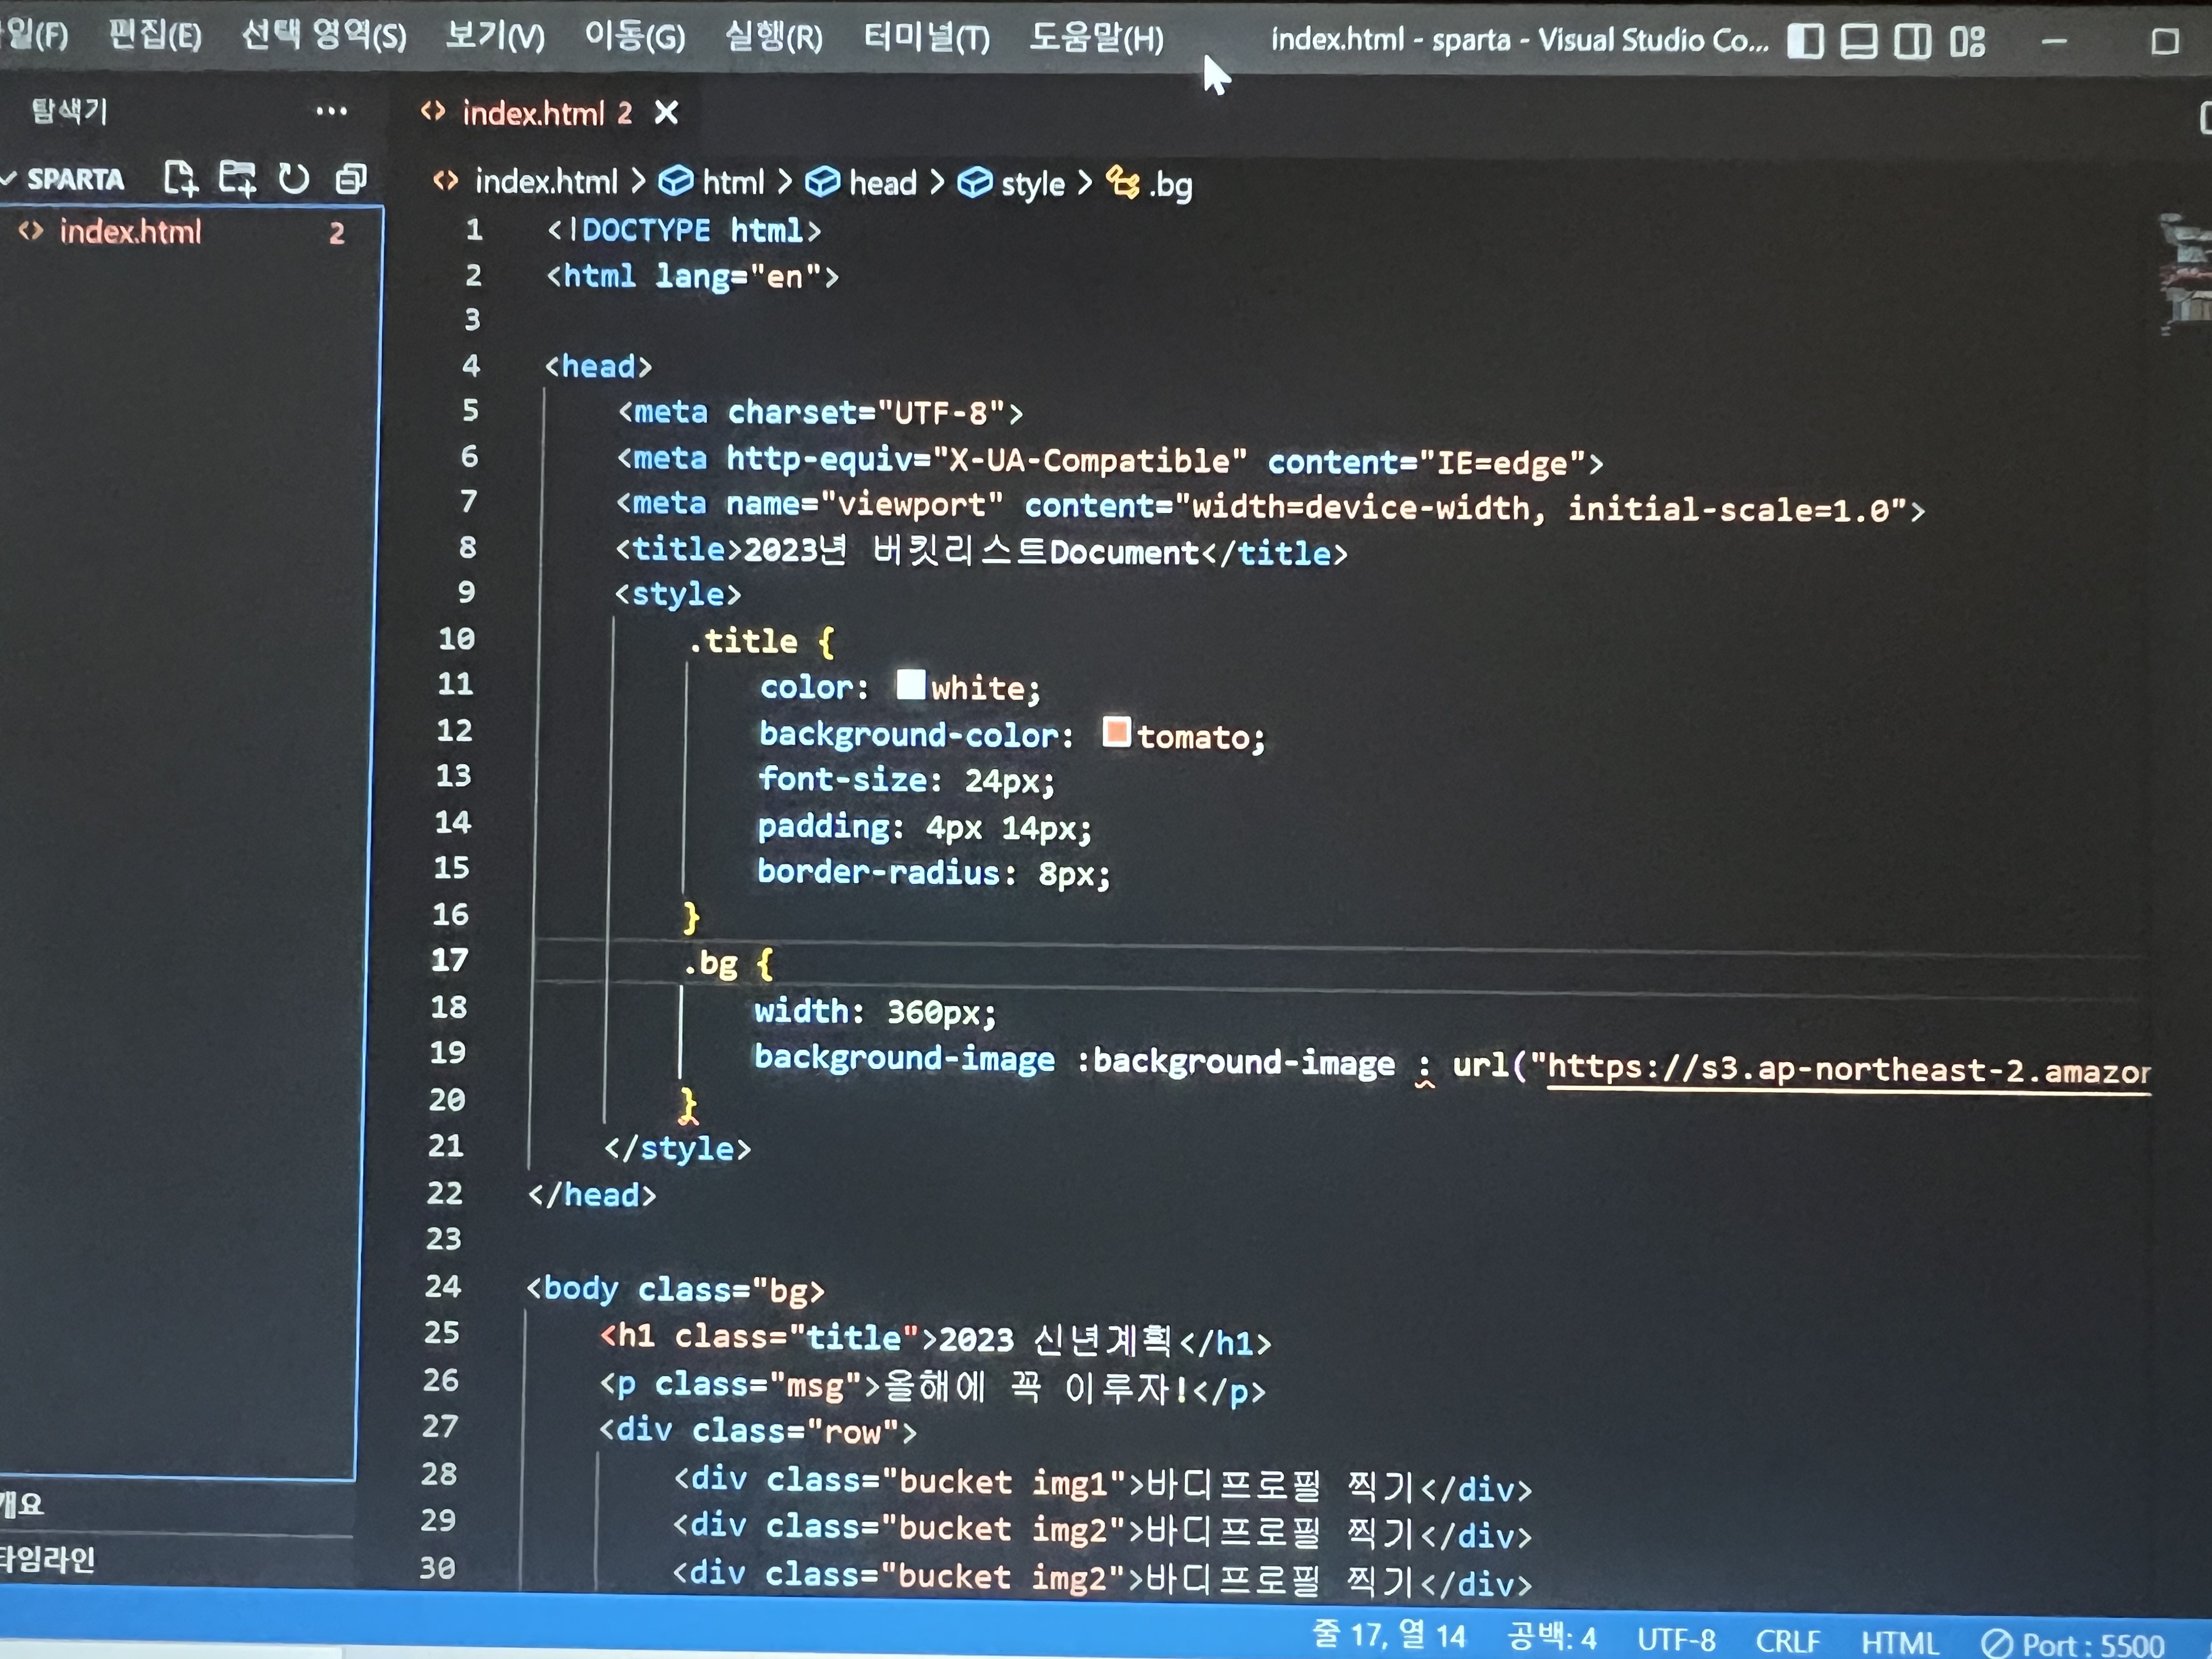Click line number 17 in the gutter

click(x=450, y=960)
